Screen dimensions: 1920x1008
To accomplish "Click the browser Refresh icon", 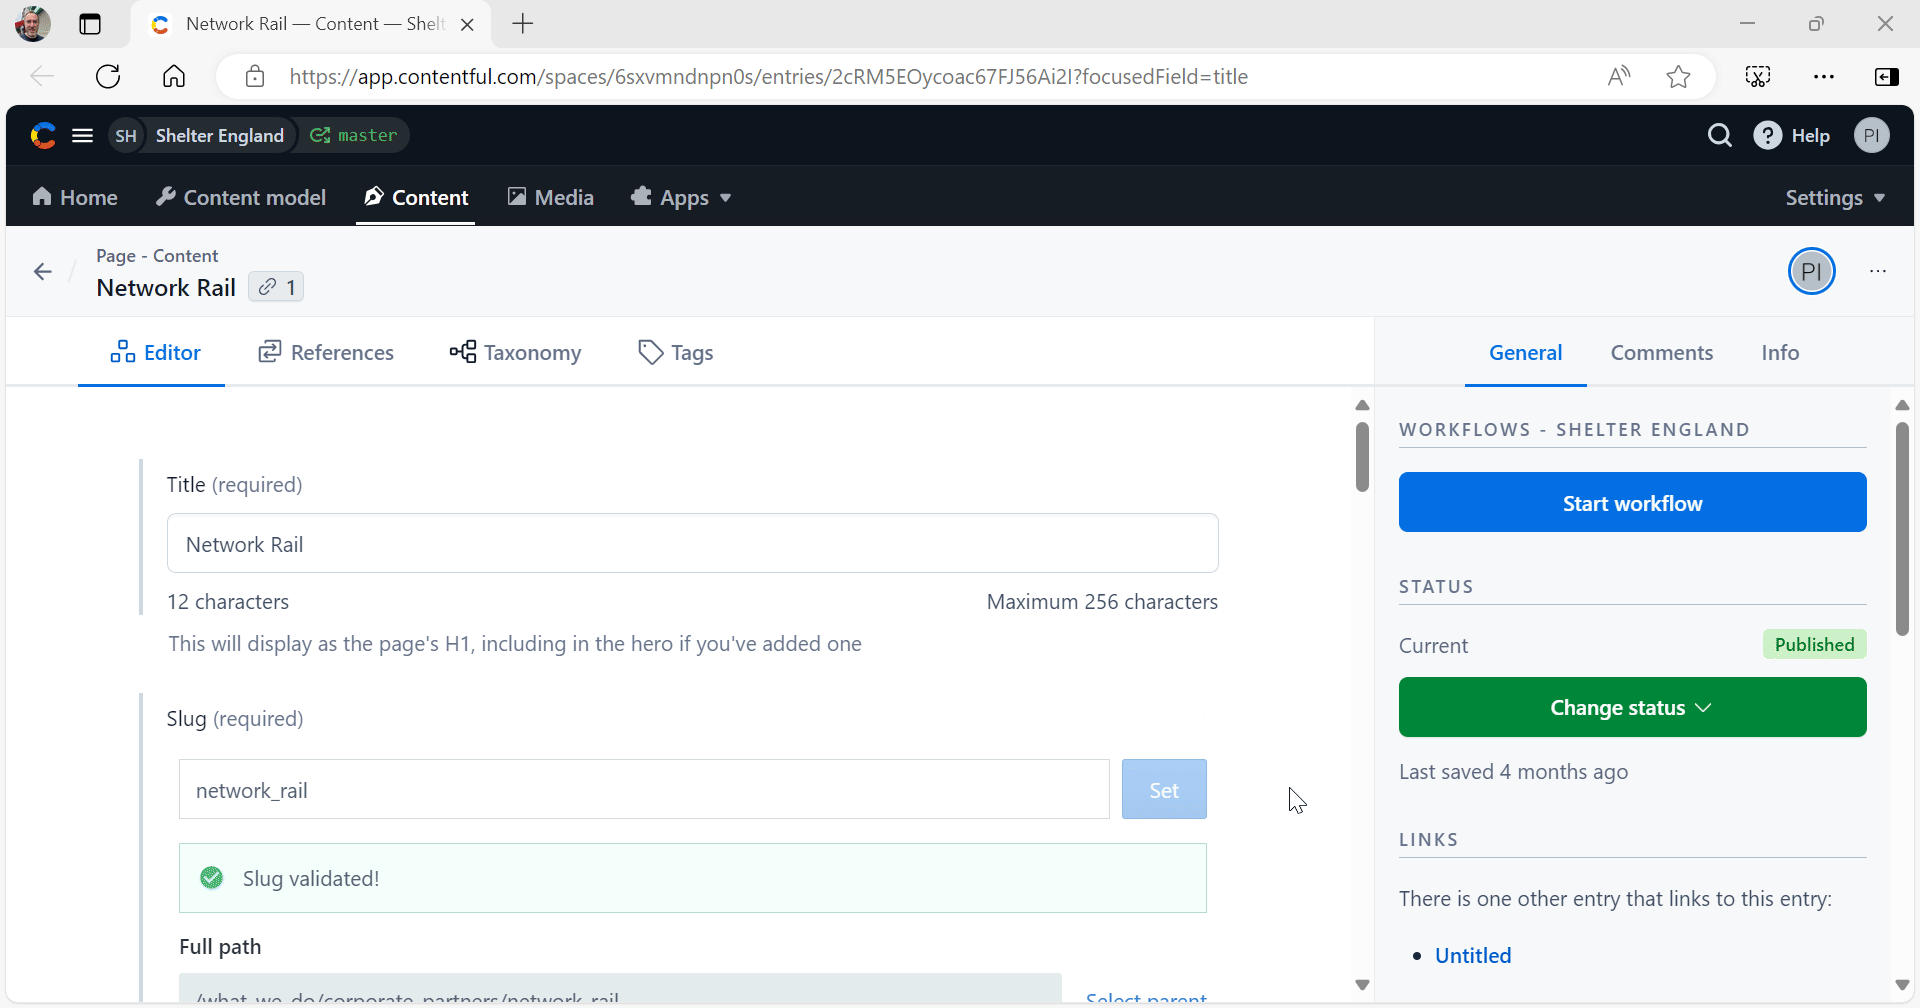I will (x=108, y=76).
